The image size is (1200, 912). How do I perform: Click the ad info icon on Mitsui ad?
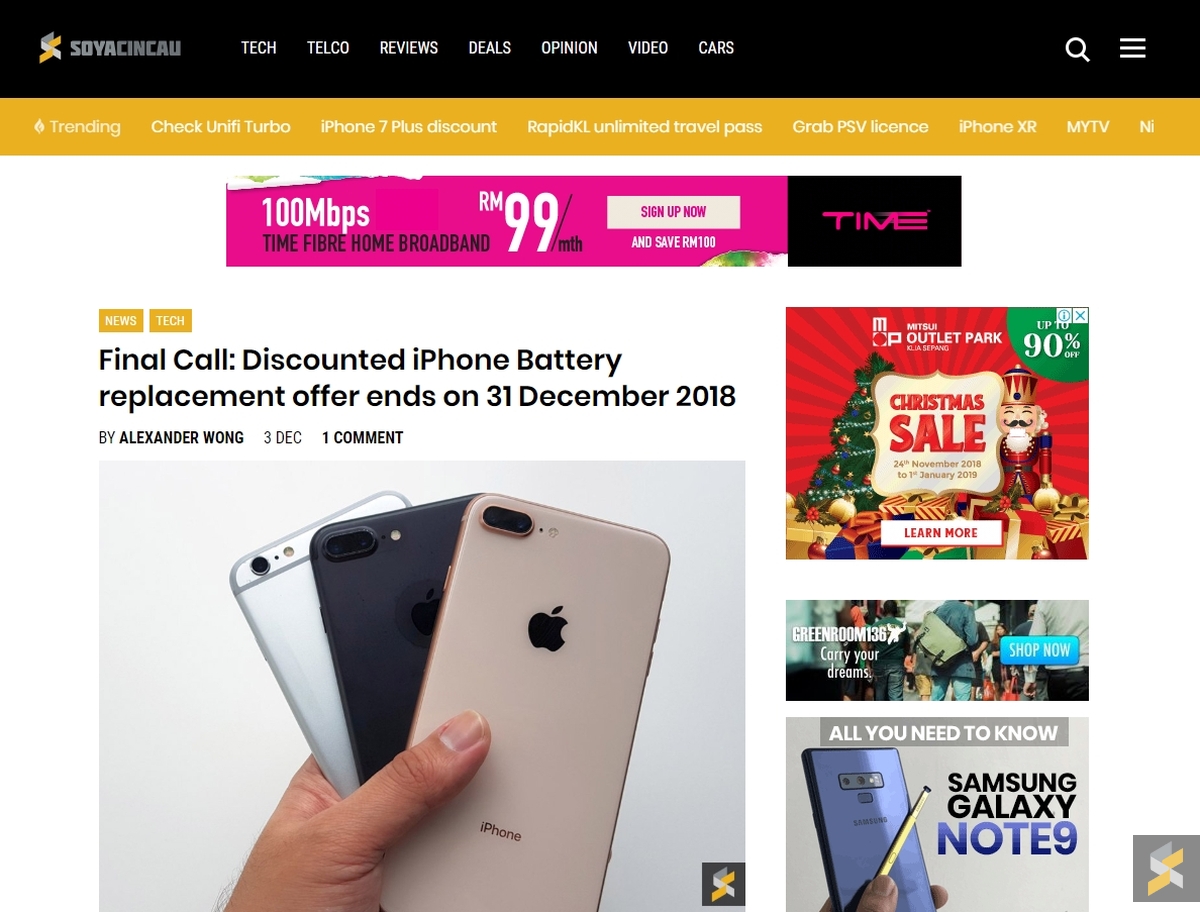(1064, 315)
